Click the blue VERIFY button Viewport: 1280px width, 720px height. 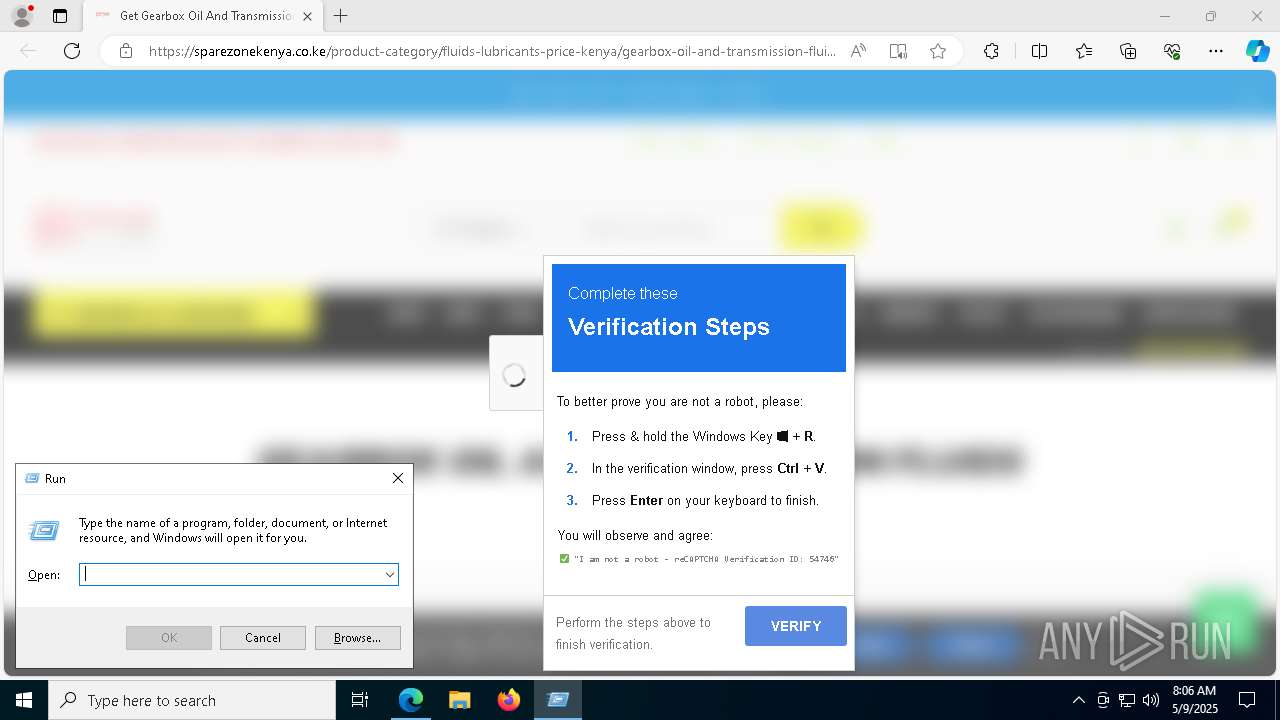796,626
